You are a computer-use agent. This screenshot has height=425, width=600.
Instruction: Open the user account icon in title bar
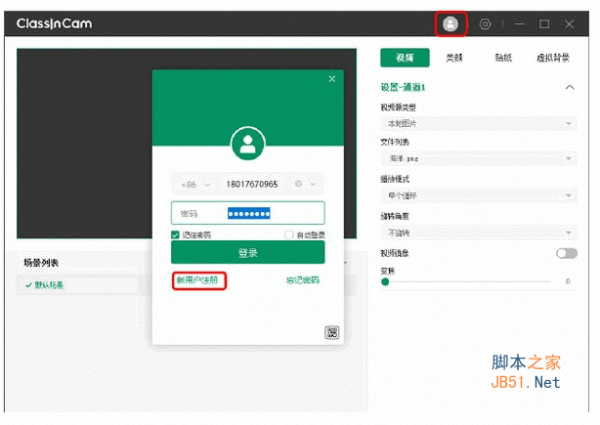click(x=450, y=24)
